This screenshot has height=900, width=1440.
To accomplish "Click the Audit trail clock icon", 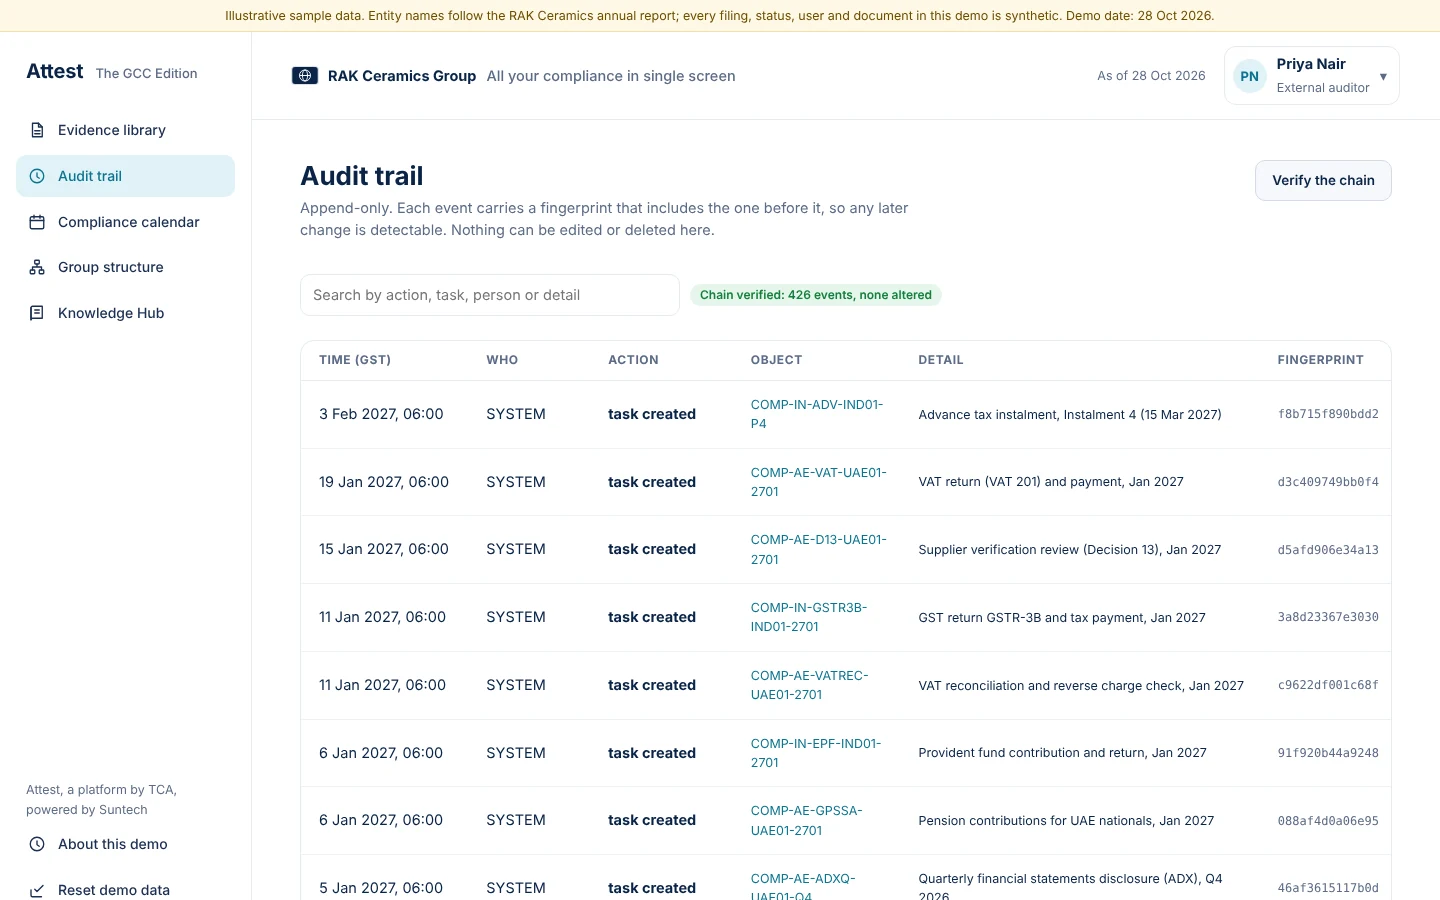I will [37, 176].
